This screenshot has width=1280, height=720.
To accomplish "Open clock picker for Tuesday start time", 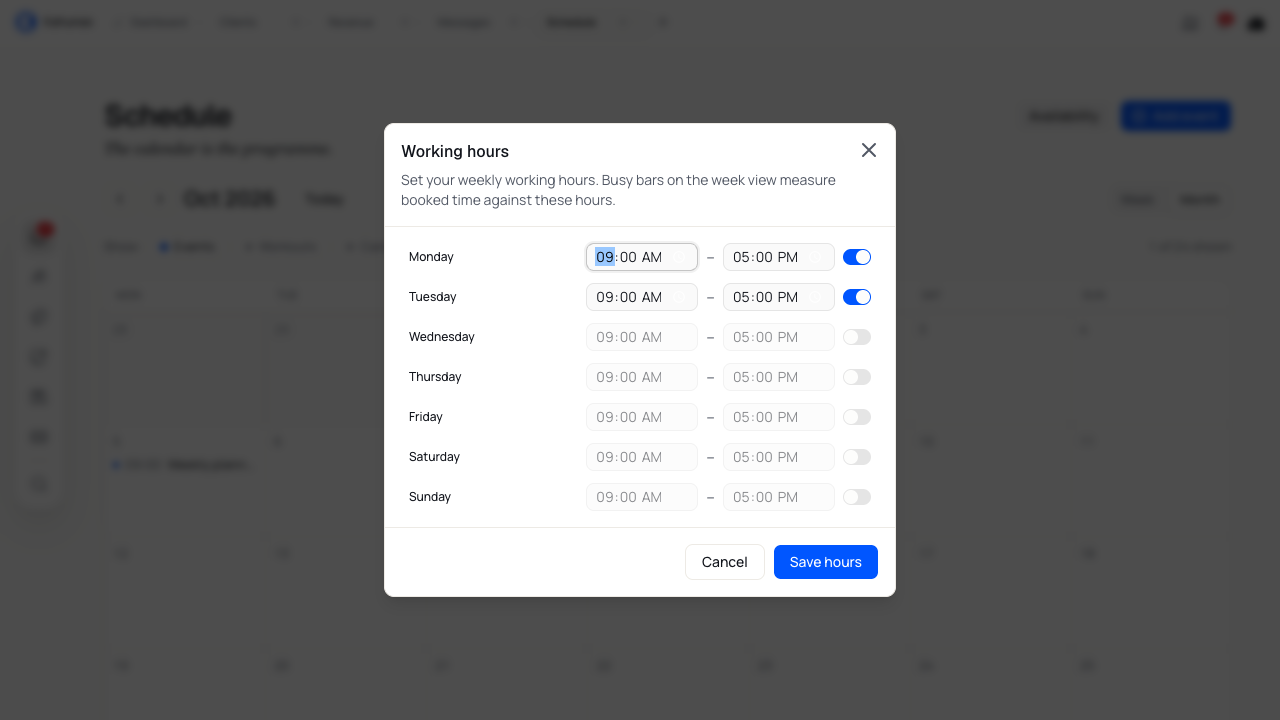I will [x=681, y=297].
